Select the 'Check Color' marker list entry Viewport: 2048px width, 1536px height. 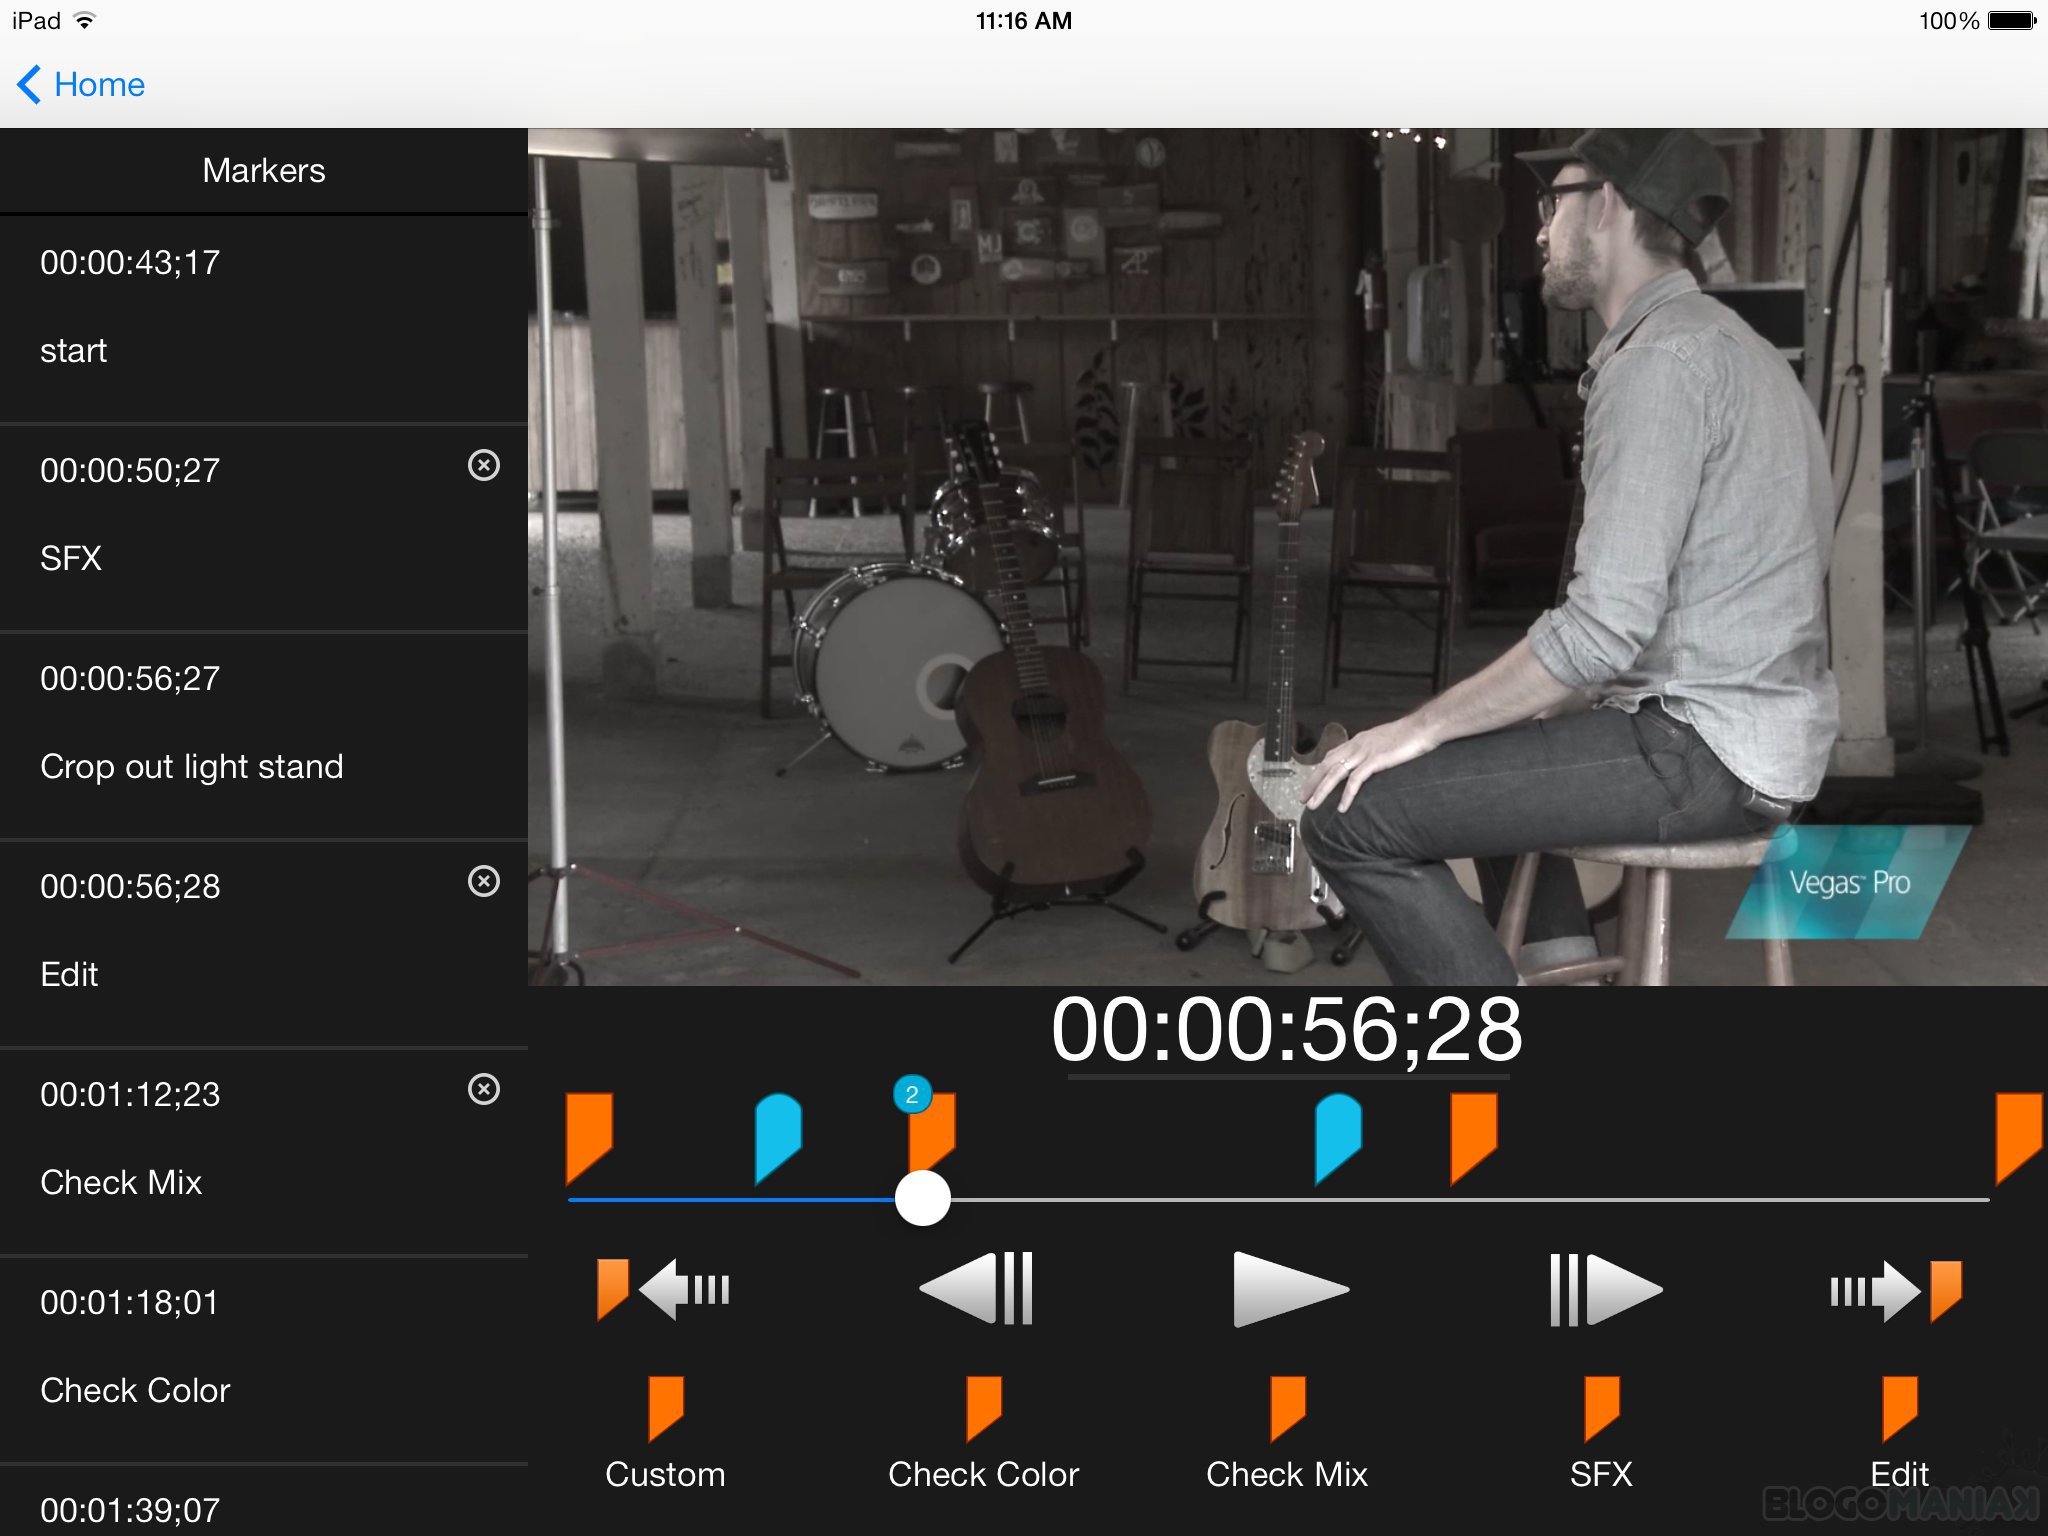click(x=264, y=1360)
